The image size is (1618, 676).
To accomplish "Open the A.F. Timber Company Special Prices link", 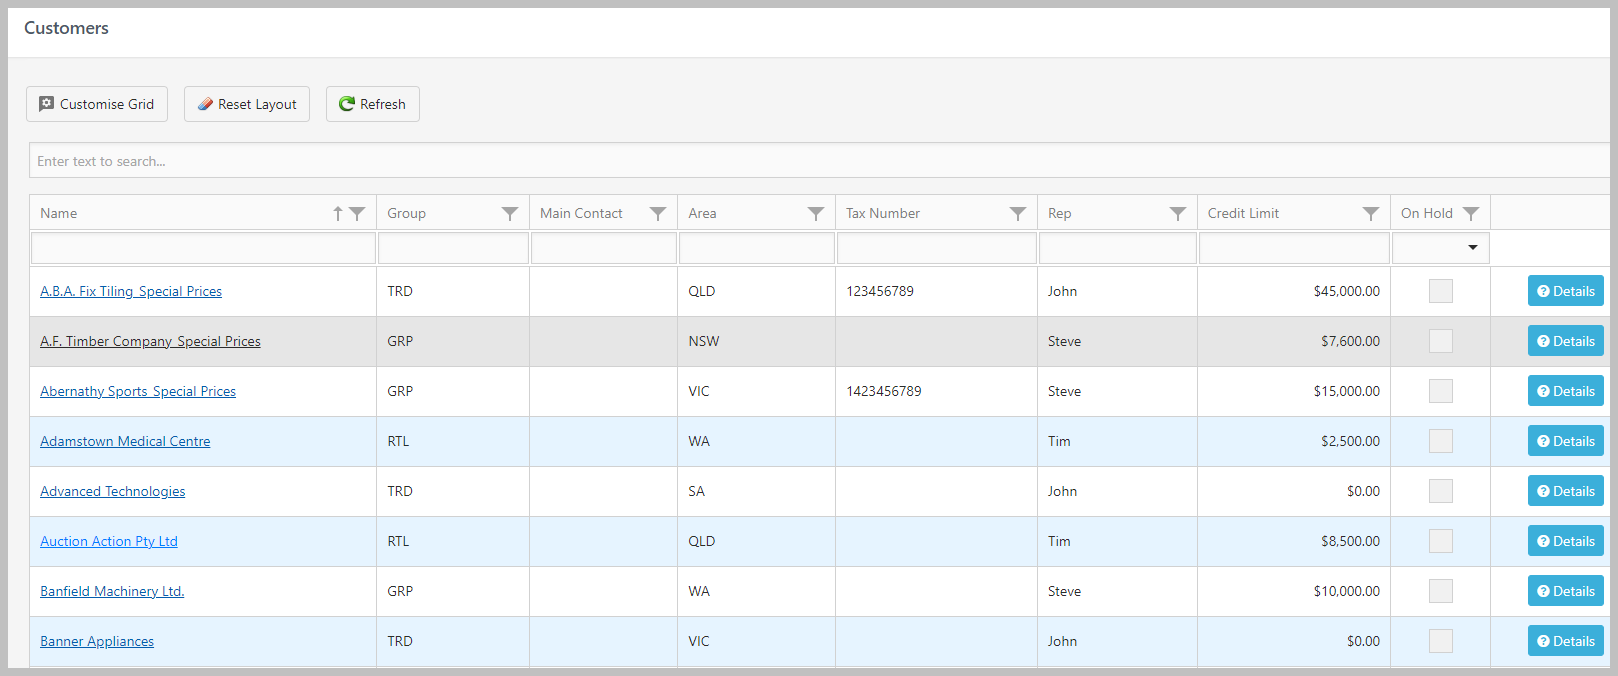I will coord(150,341).
